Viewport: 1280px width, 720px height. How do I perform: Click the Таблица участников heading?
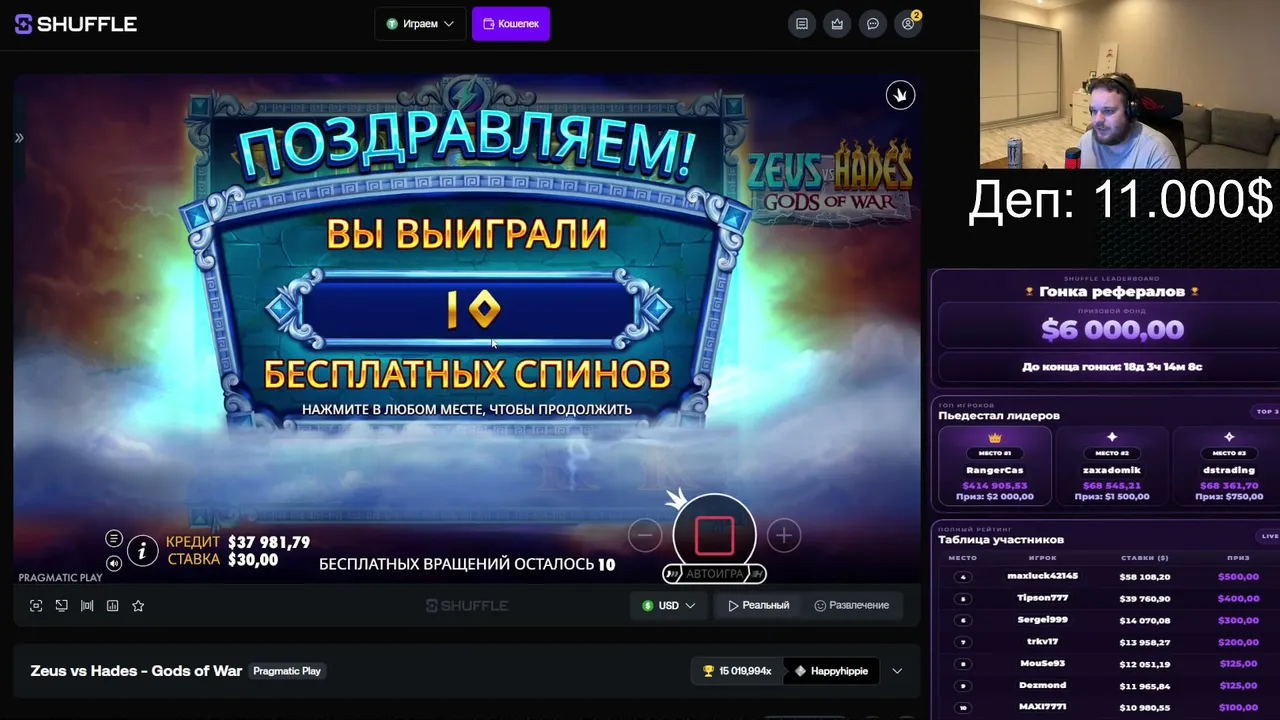tap(1001, 540)
